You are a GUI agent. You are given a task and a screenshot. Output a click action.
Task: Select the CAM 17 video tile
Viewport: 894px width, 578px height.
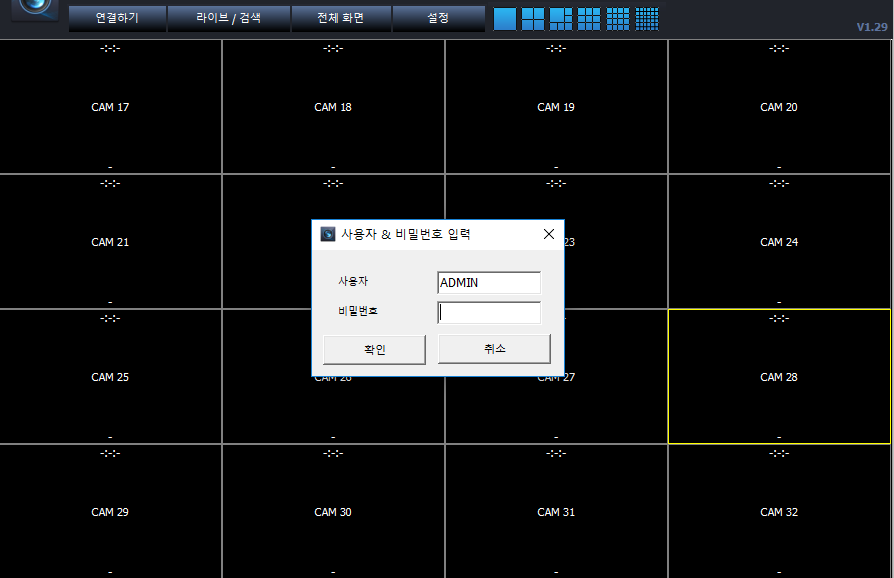pos(110,107)
